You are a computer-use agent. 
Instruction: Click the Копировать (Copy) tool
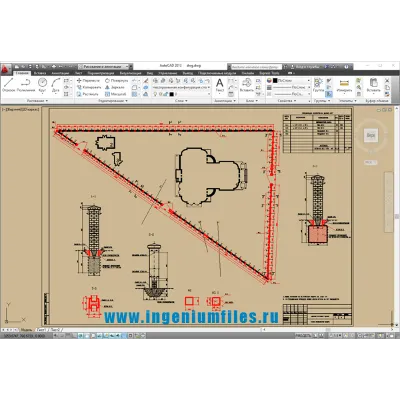click(x=89, y=87)
